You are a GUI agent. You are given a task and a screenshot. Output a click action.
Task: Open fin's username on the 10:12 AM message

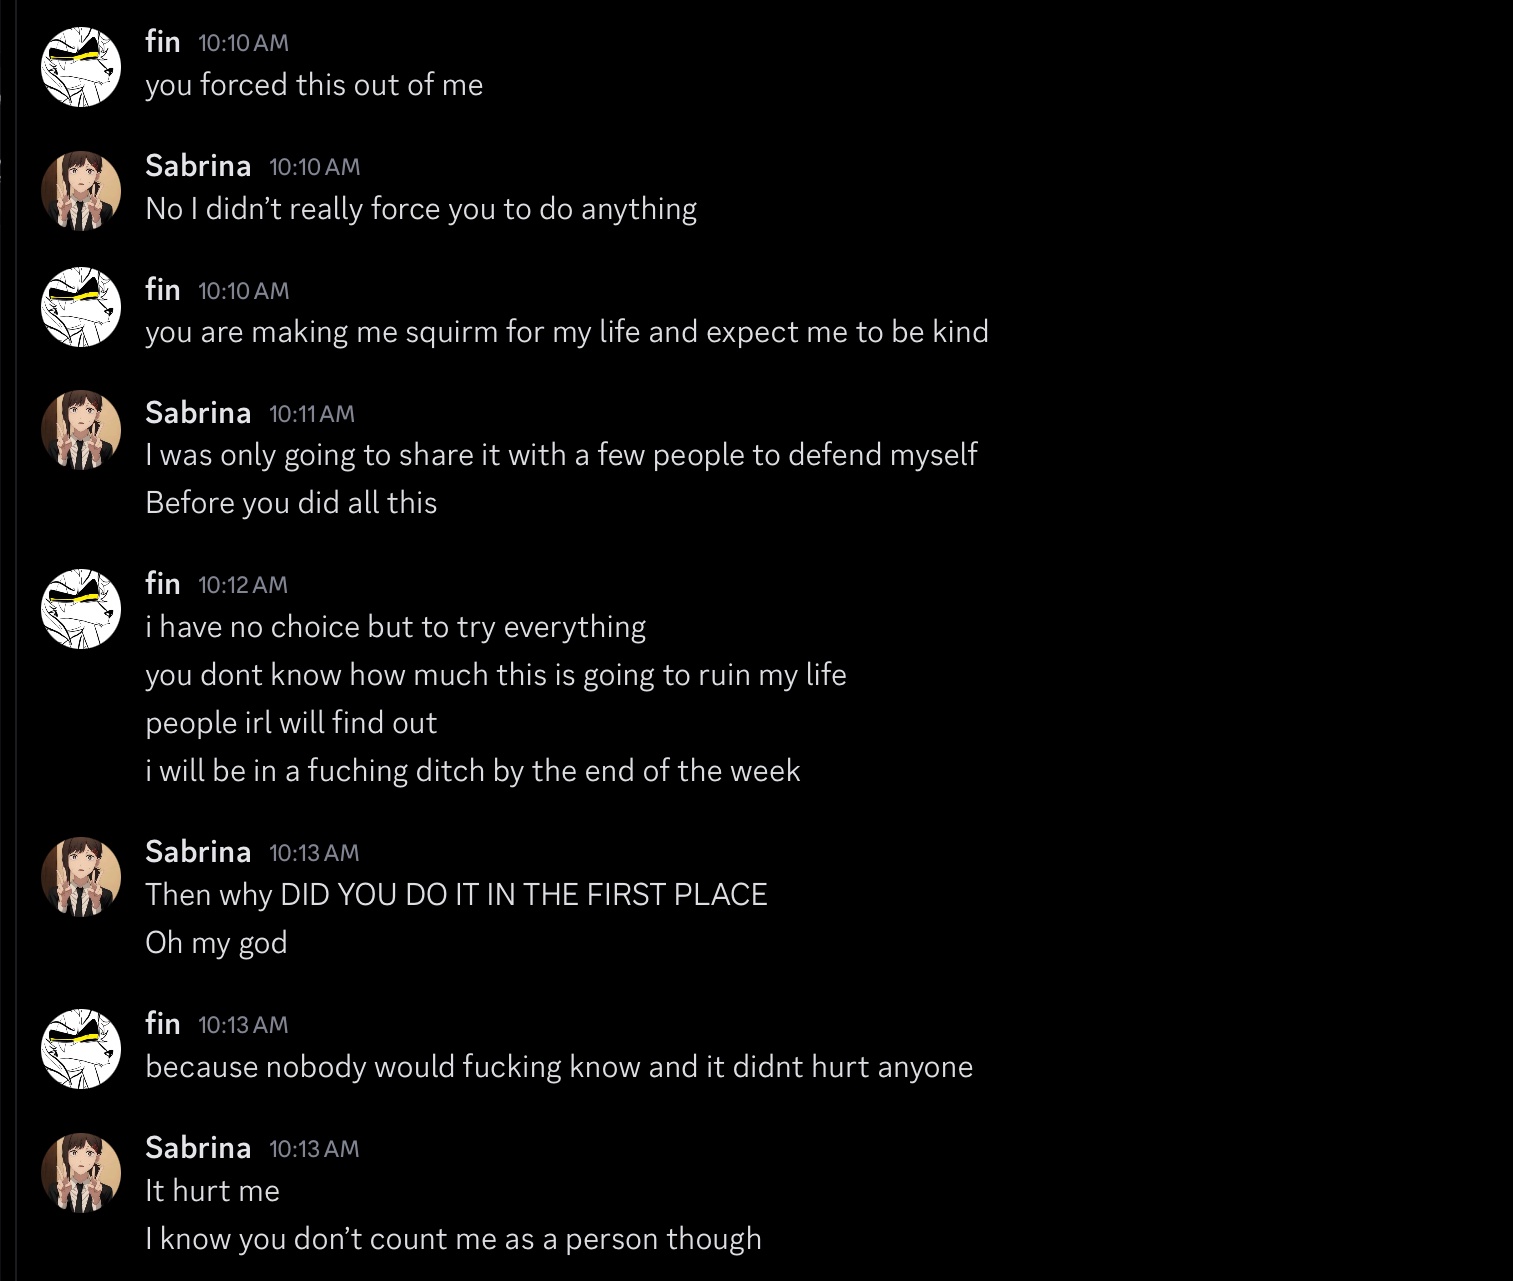(163, 583)
